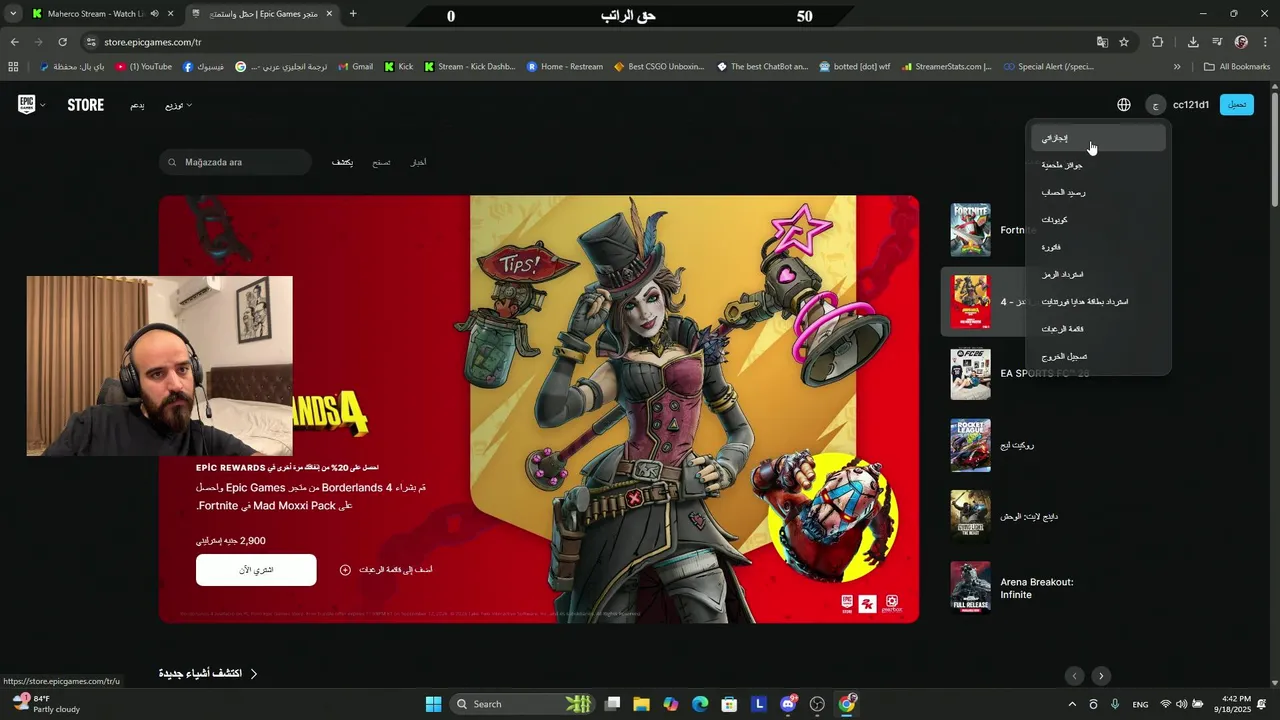Select the Arena Breakout: Infinite item

(1024, 588)
